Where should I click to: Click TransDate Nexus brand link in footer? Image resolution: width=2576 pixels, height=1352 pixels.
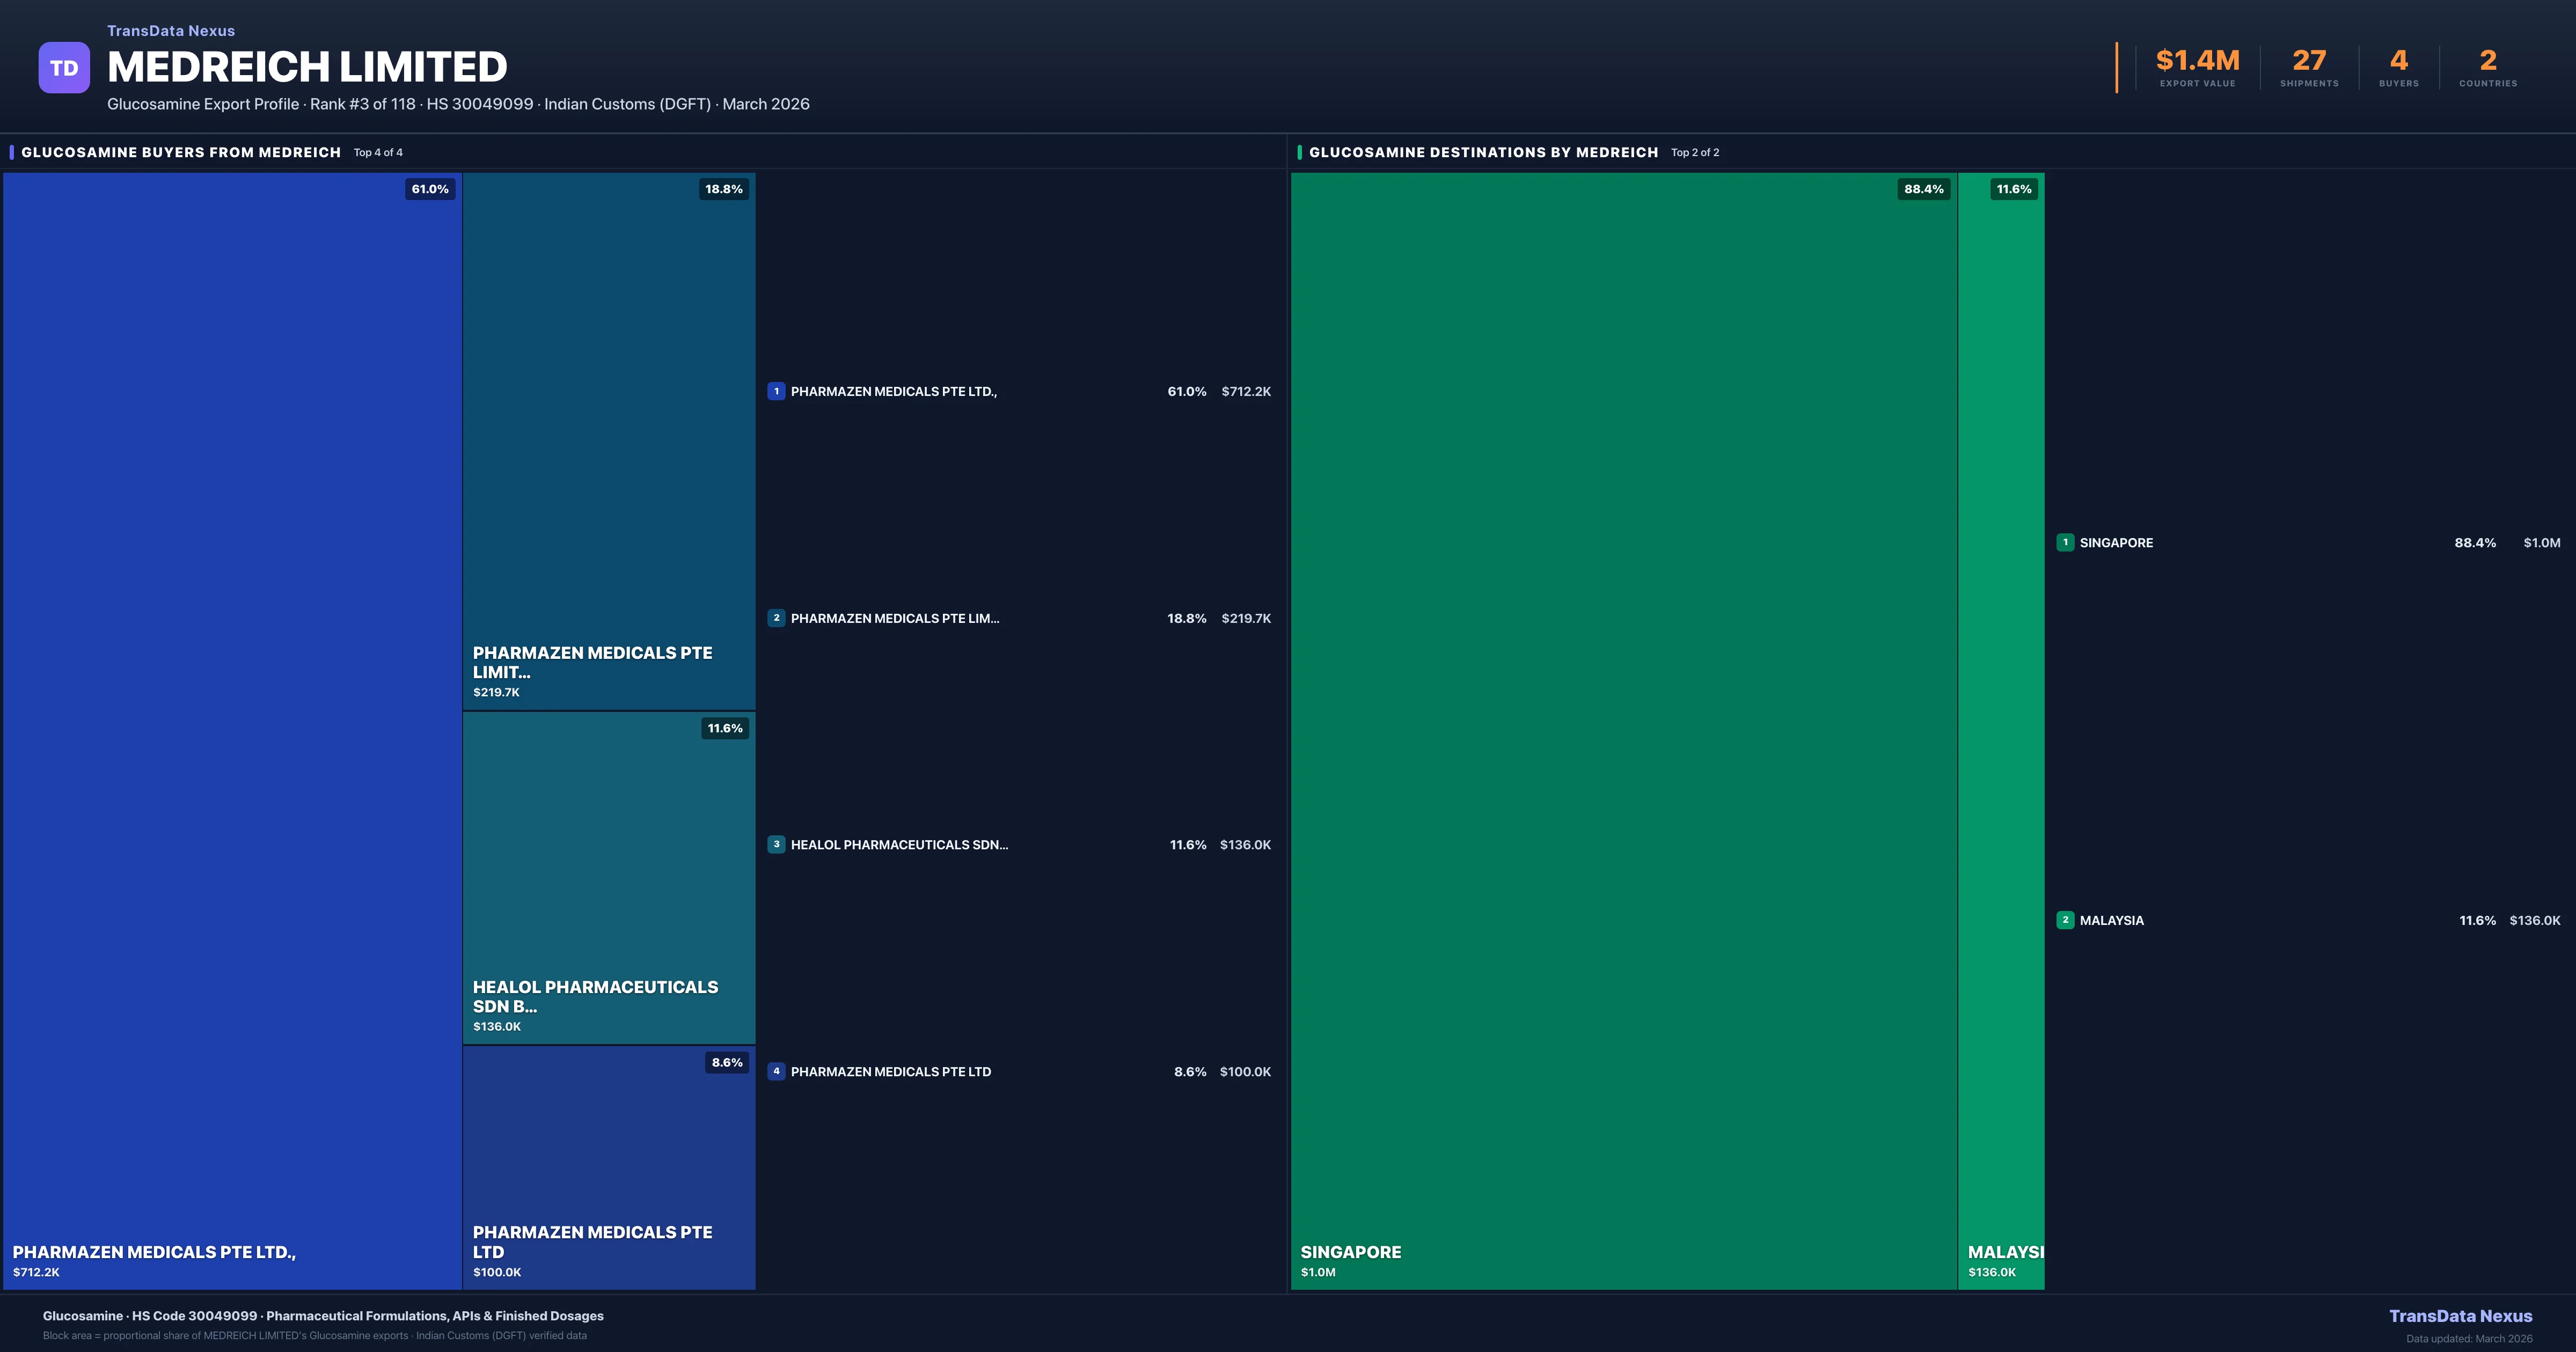click(x=2460, y=1316)
